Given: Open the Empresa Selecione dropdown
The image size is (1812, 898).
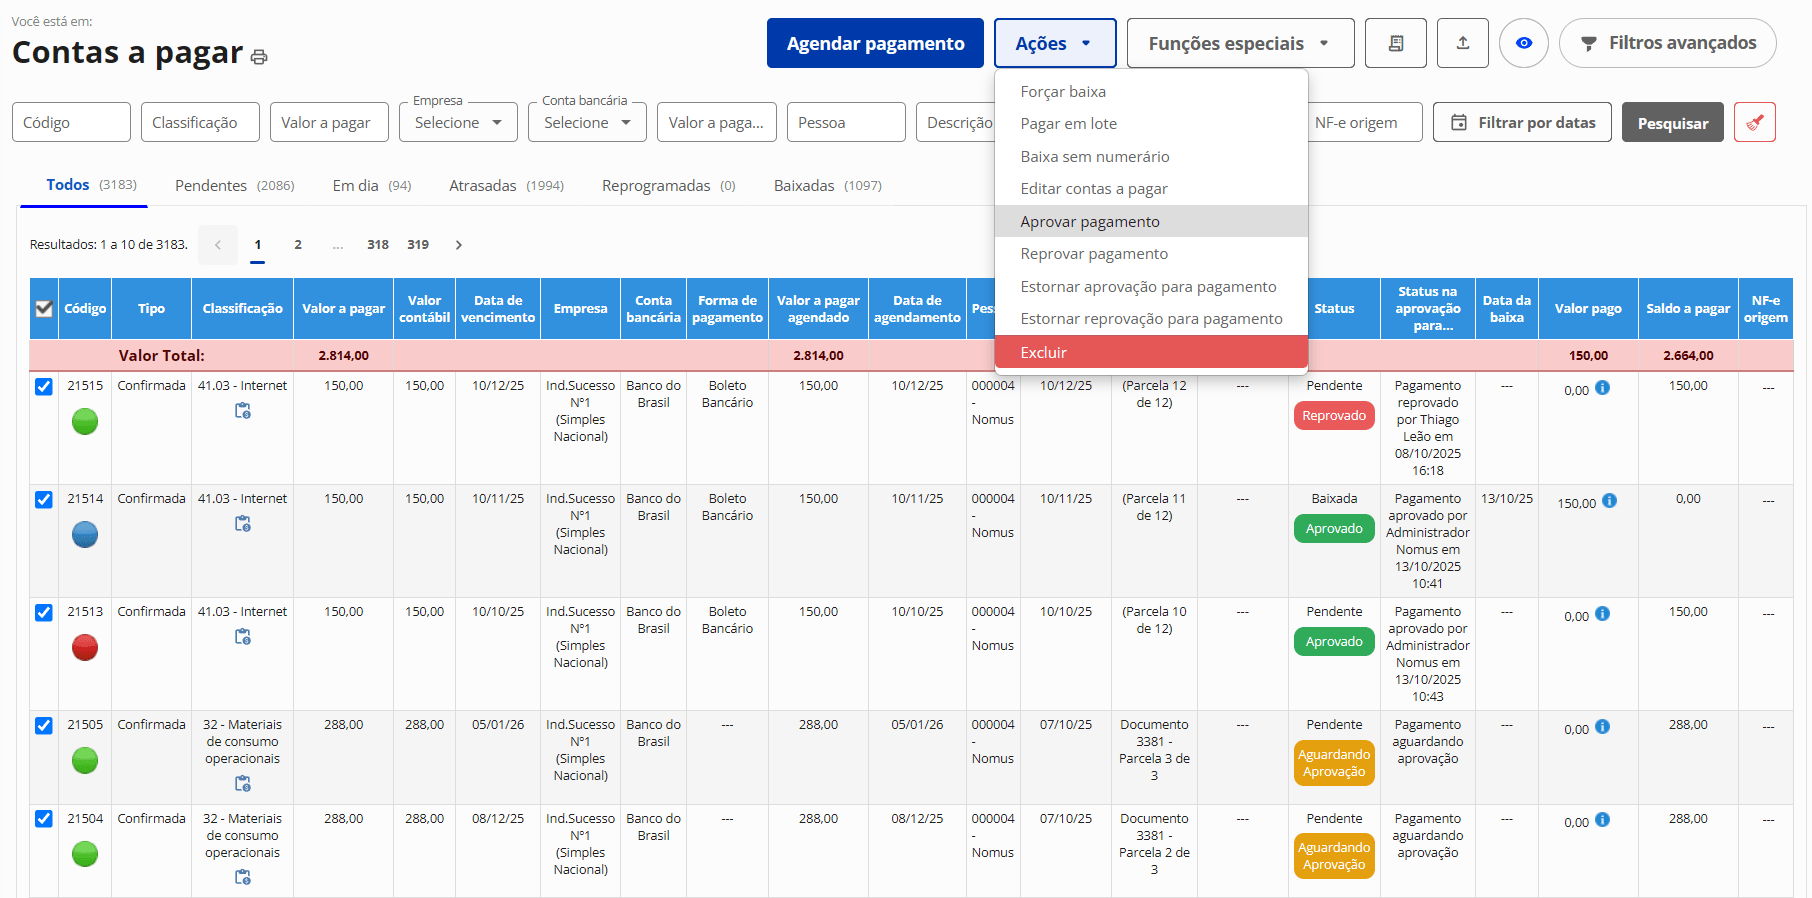Looking at the screenshot, I should (458, 122).
